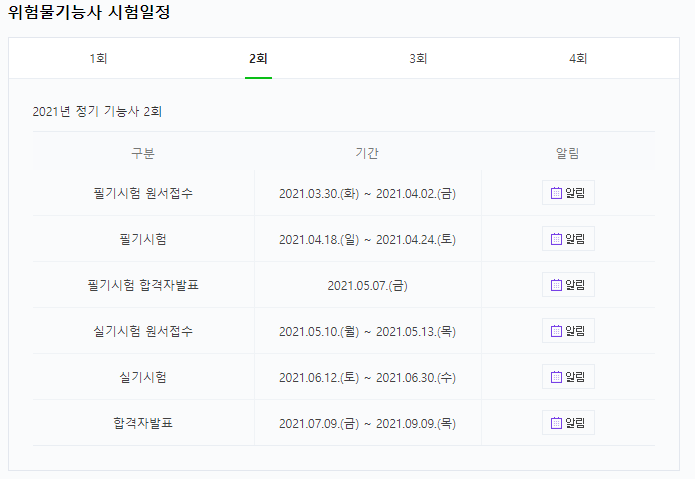The width and height of the screenshot is (695, 479).
Task: Click 알림 button for 필기시험 원서접수 row
Action: (x=568, y=193)
